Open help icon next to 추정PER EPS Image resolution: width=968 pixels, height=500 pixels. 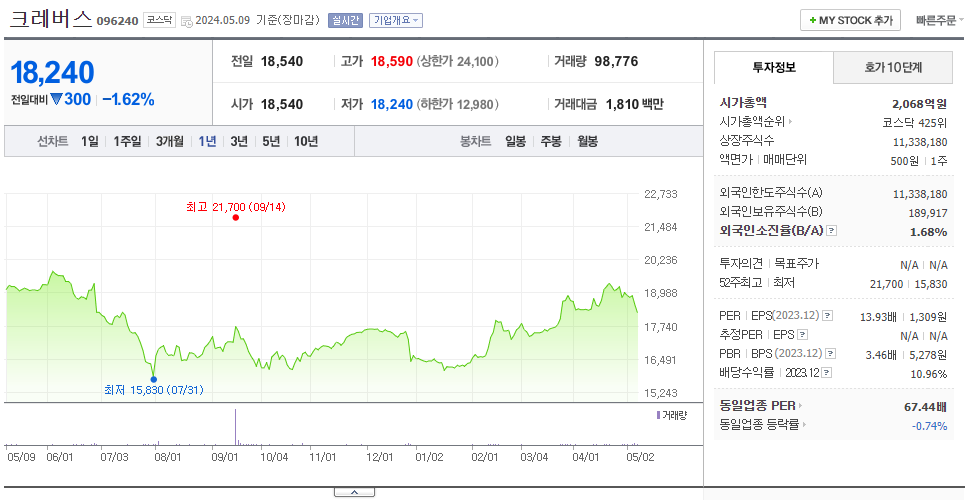[802, 335]
